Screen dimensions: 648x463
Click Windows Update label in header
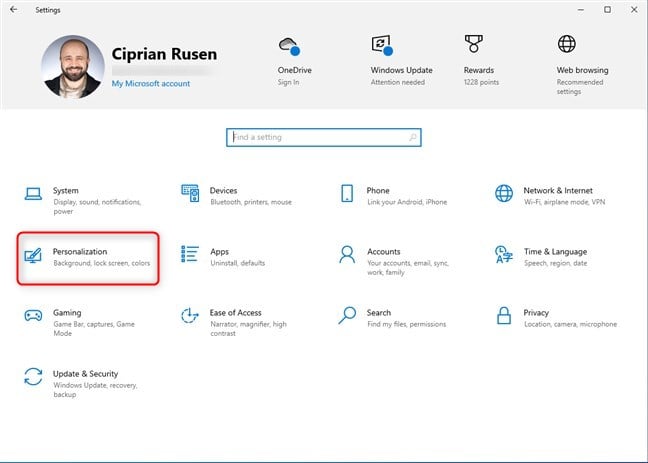[x=401, y=70]
